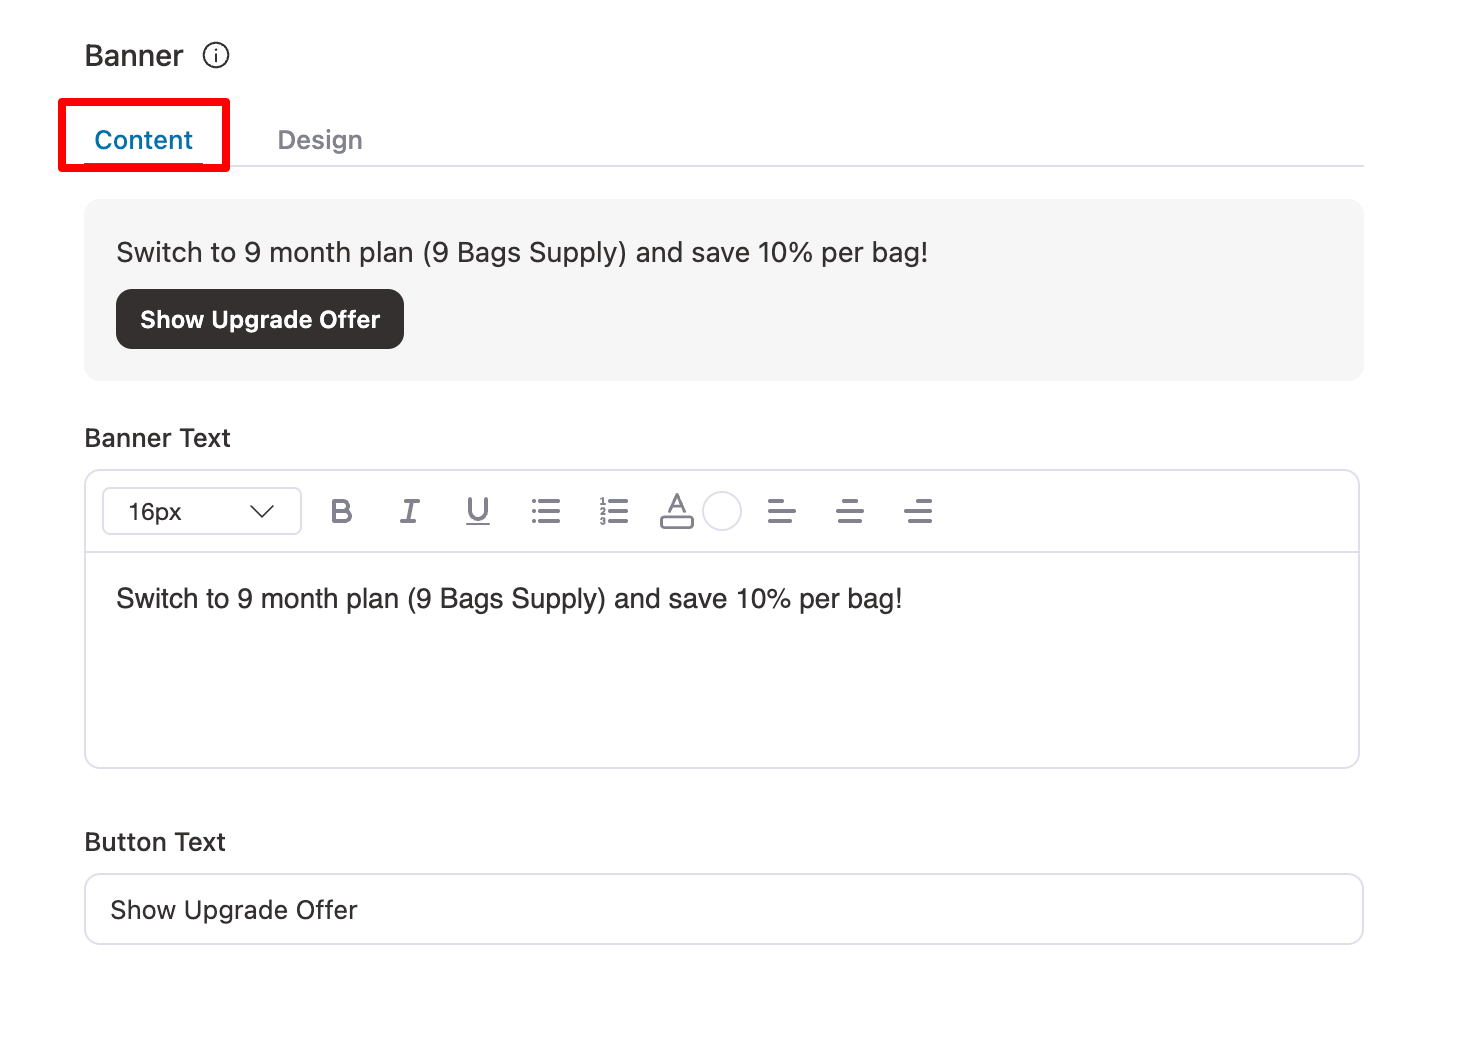Toggle underline formatting
The image size is (1482, 1044).
478,512
